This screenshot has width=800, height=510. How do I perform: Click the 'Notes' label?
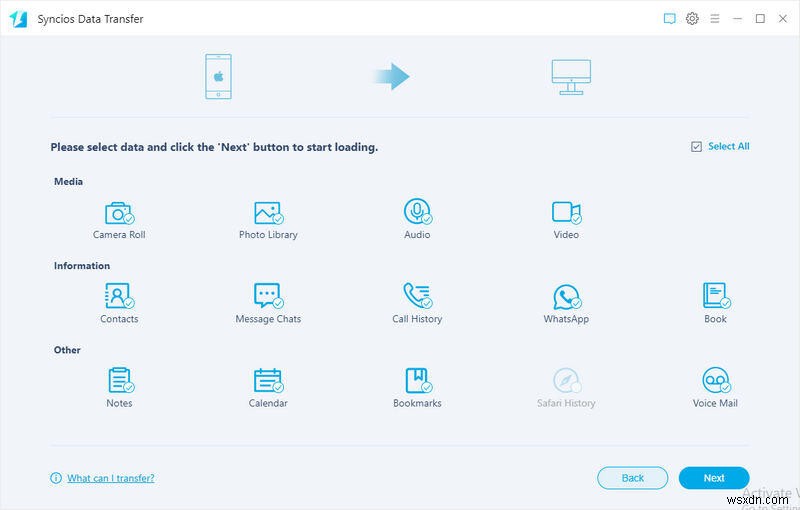(x=119, y=403)
